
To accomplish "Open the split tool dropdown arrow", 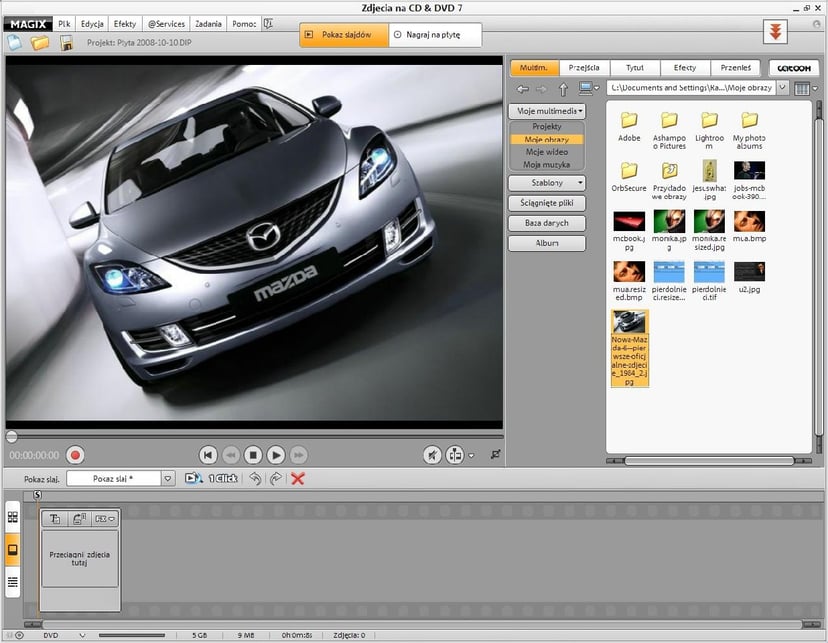I will coord(471,456).
